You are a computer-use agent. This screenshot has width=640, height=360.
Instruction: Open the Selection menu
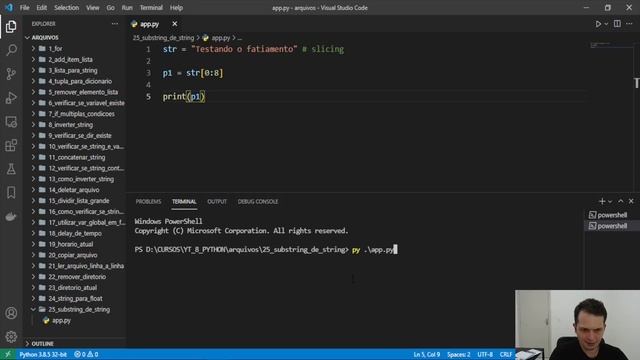tap(66, 8)
